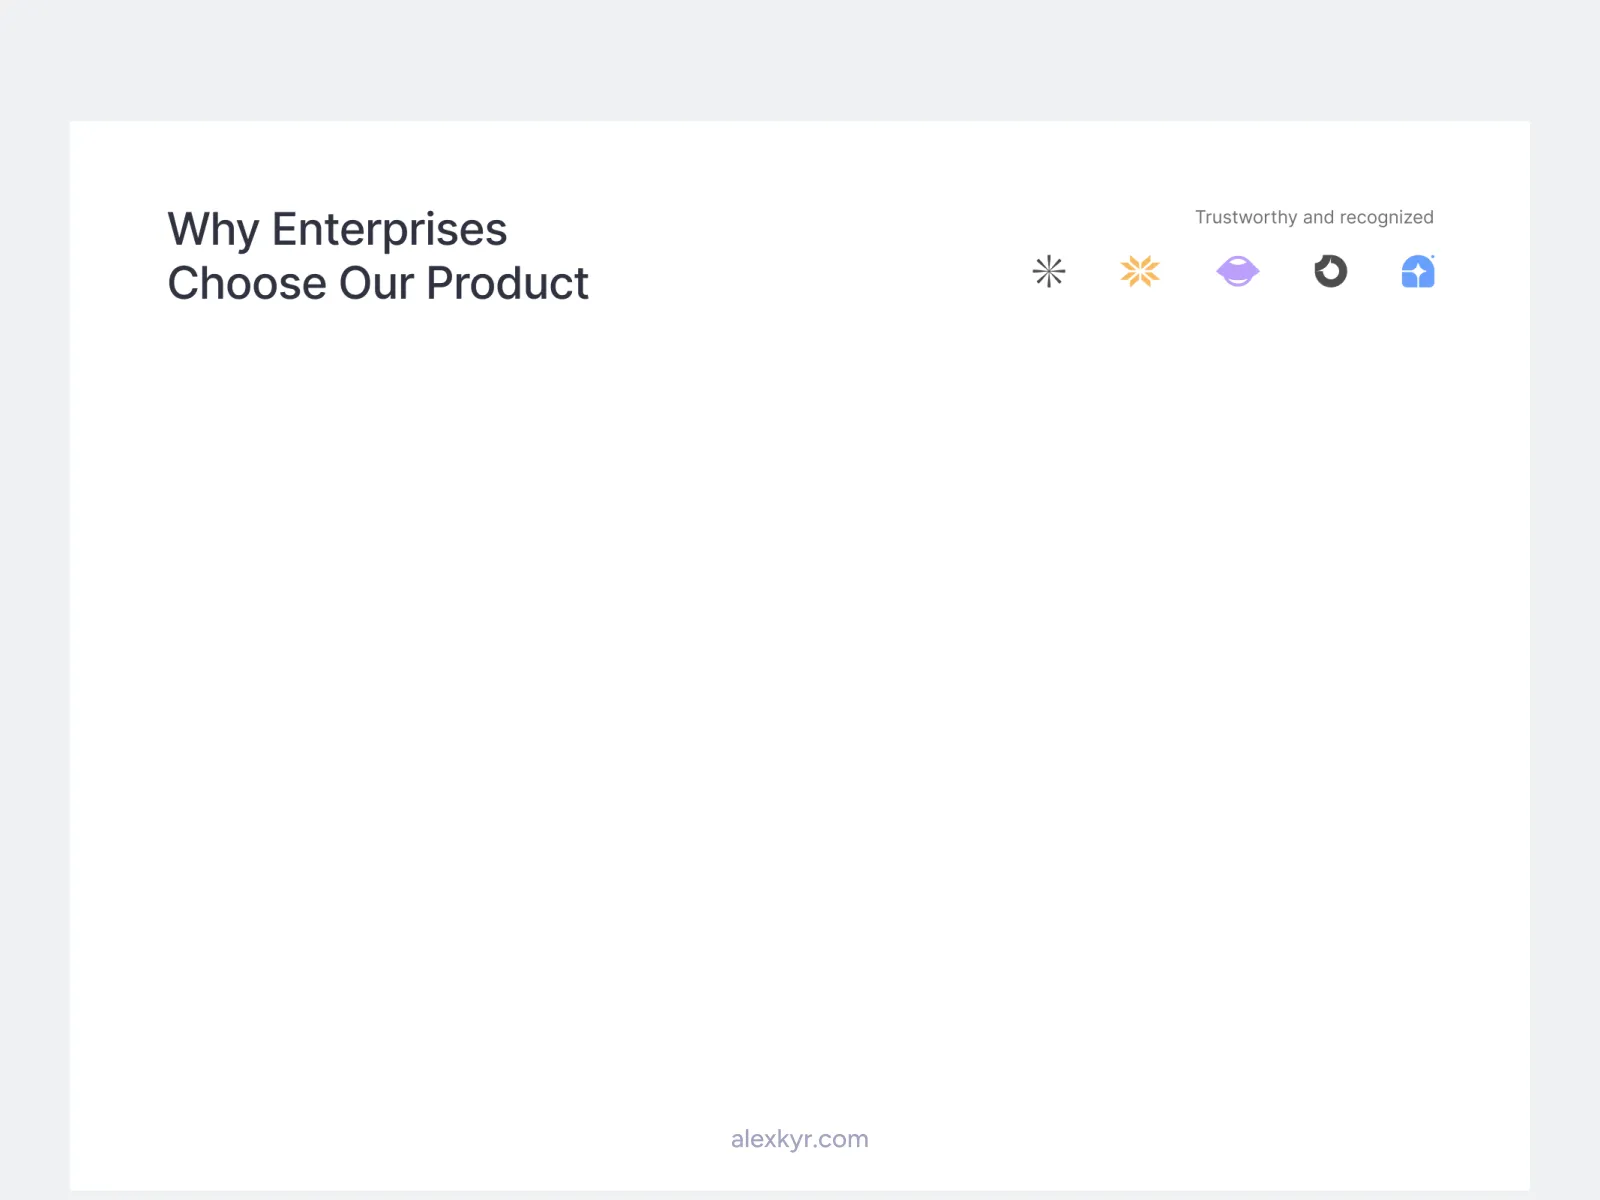1600x1200 pixels.
Task: Select the word "recognized" in the caption
Action: point(1386,217)
